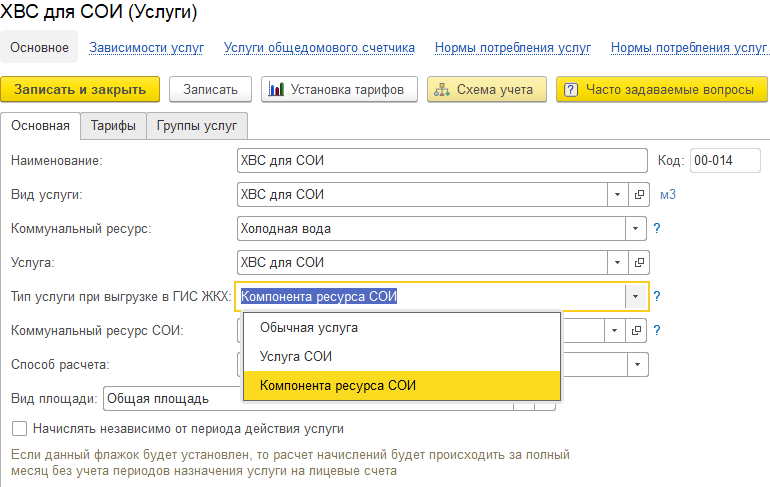
Task: Enable Начислять независимо от периода действия услуги
Action: coord(18,429)
